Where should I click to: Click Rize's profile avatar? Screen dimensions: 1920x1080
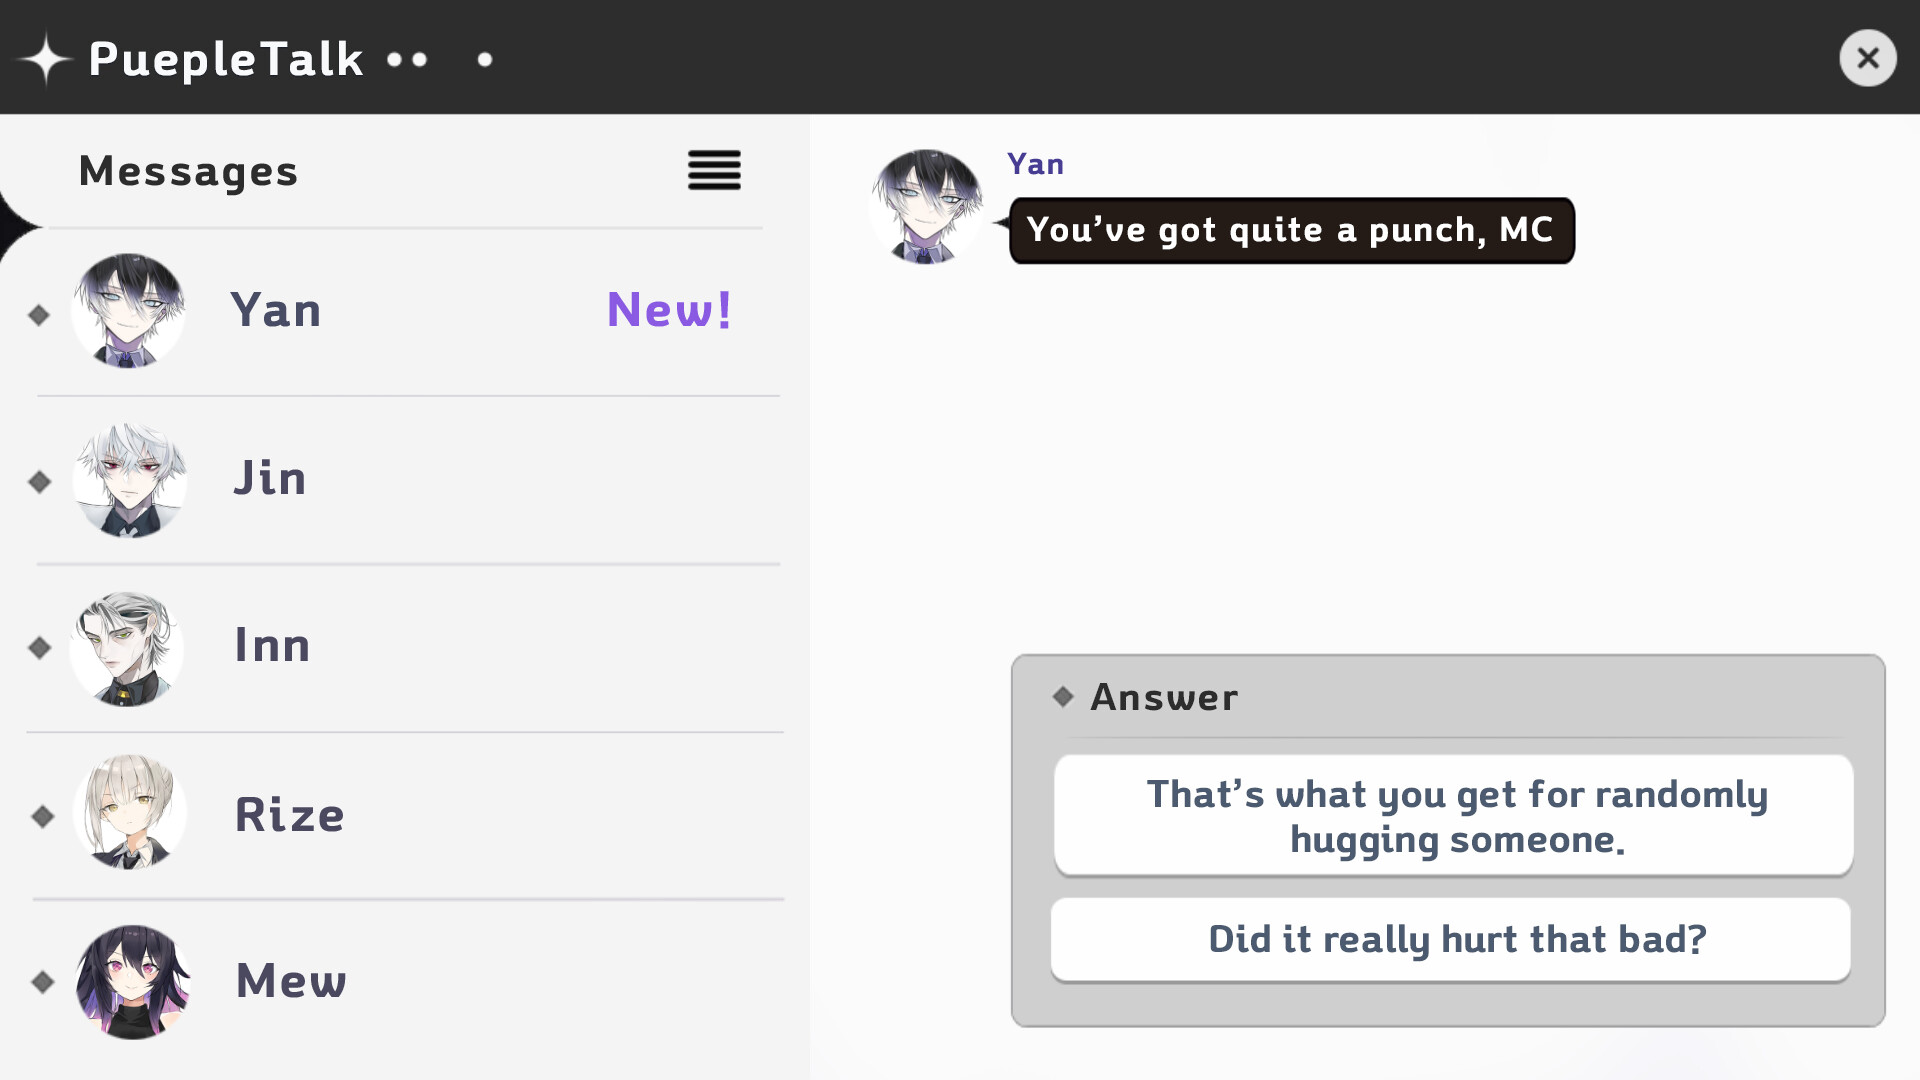coord(129,813)
